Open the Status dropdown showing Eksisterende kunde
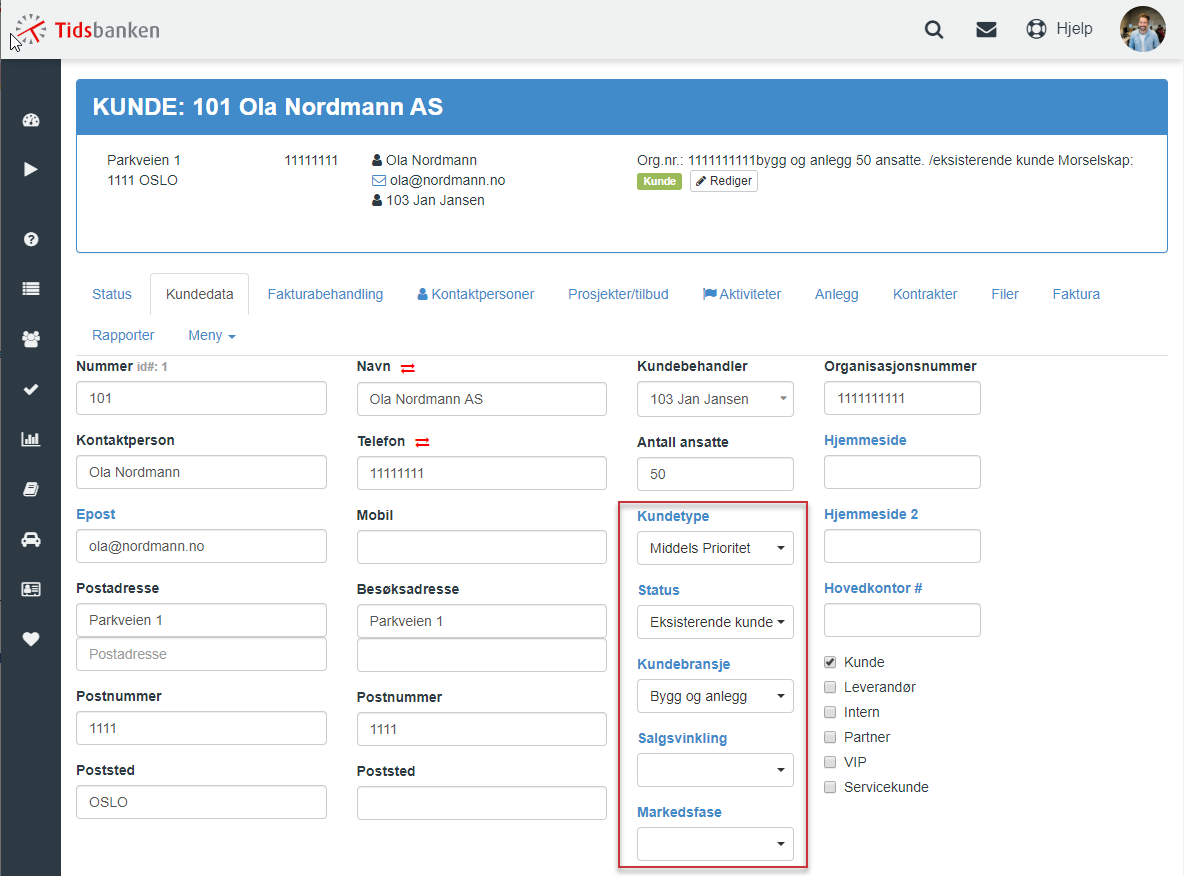The width and height of the screenshot is (1184, 876). pos(715,622)
